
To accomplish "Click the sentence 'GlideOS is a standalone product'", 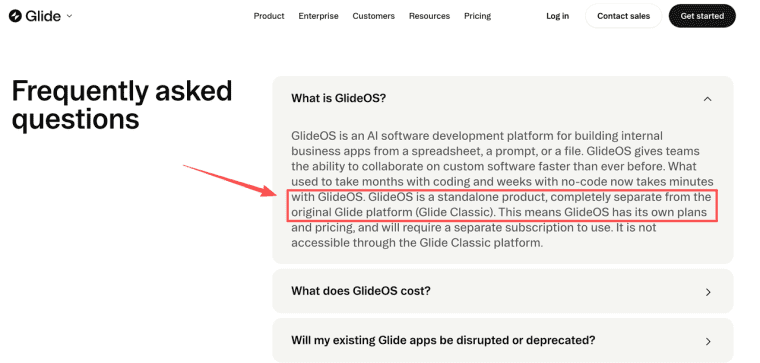I will pos(458,197).
